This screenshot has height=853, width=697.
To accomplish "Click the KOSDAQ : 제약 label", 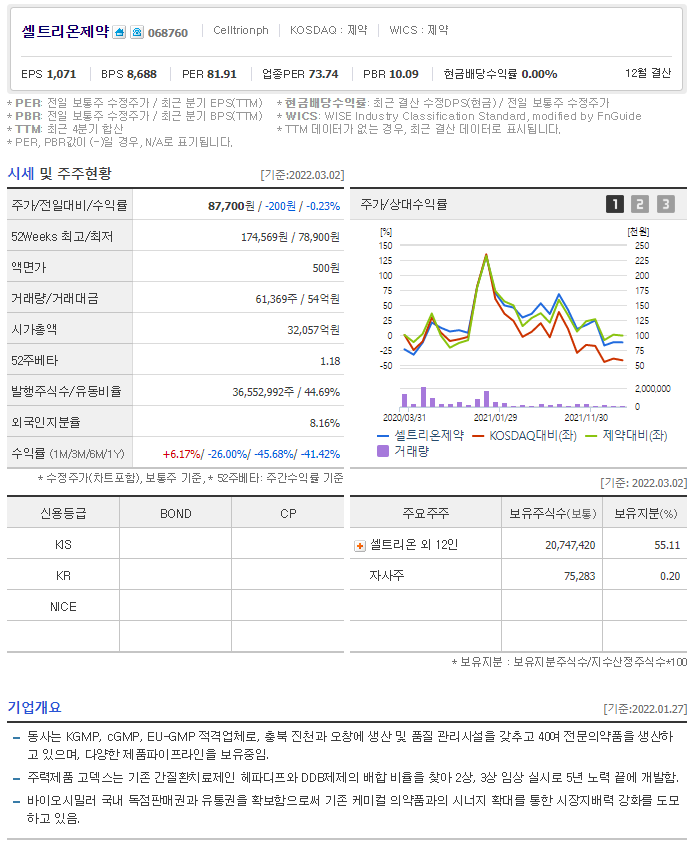I will click(328, 30).
